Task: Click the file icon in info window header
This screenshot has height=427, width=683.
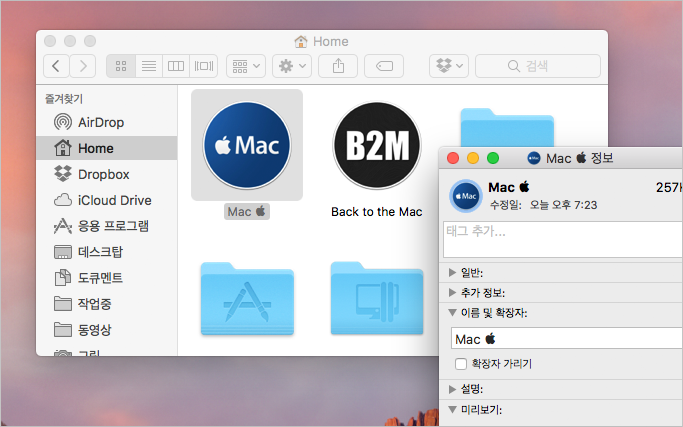Action: pos(466,196)
